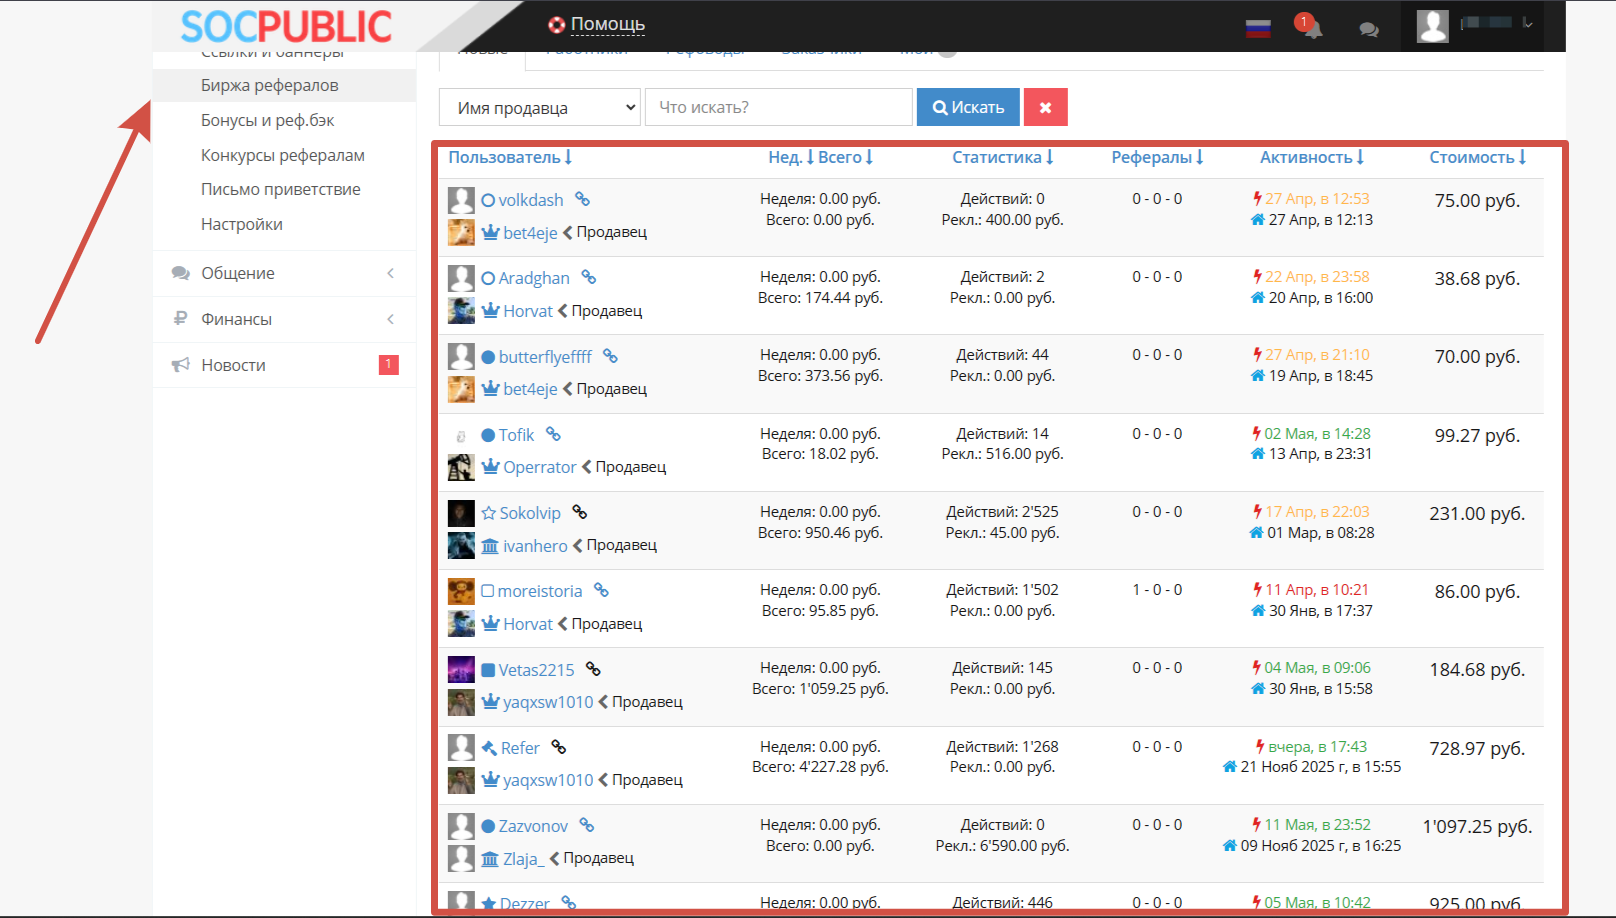Open seller Operrator's profile link
1616x918 pixels.
(x=540, y=467)
